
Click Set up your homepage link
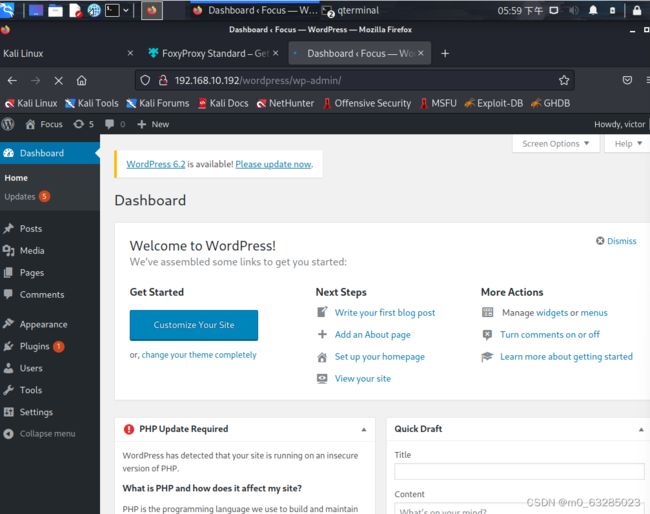point(379,356)
